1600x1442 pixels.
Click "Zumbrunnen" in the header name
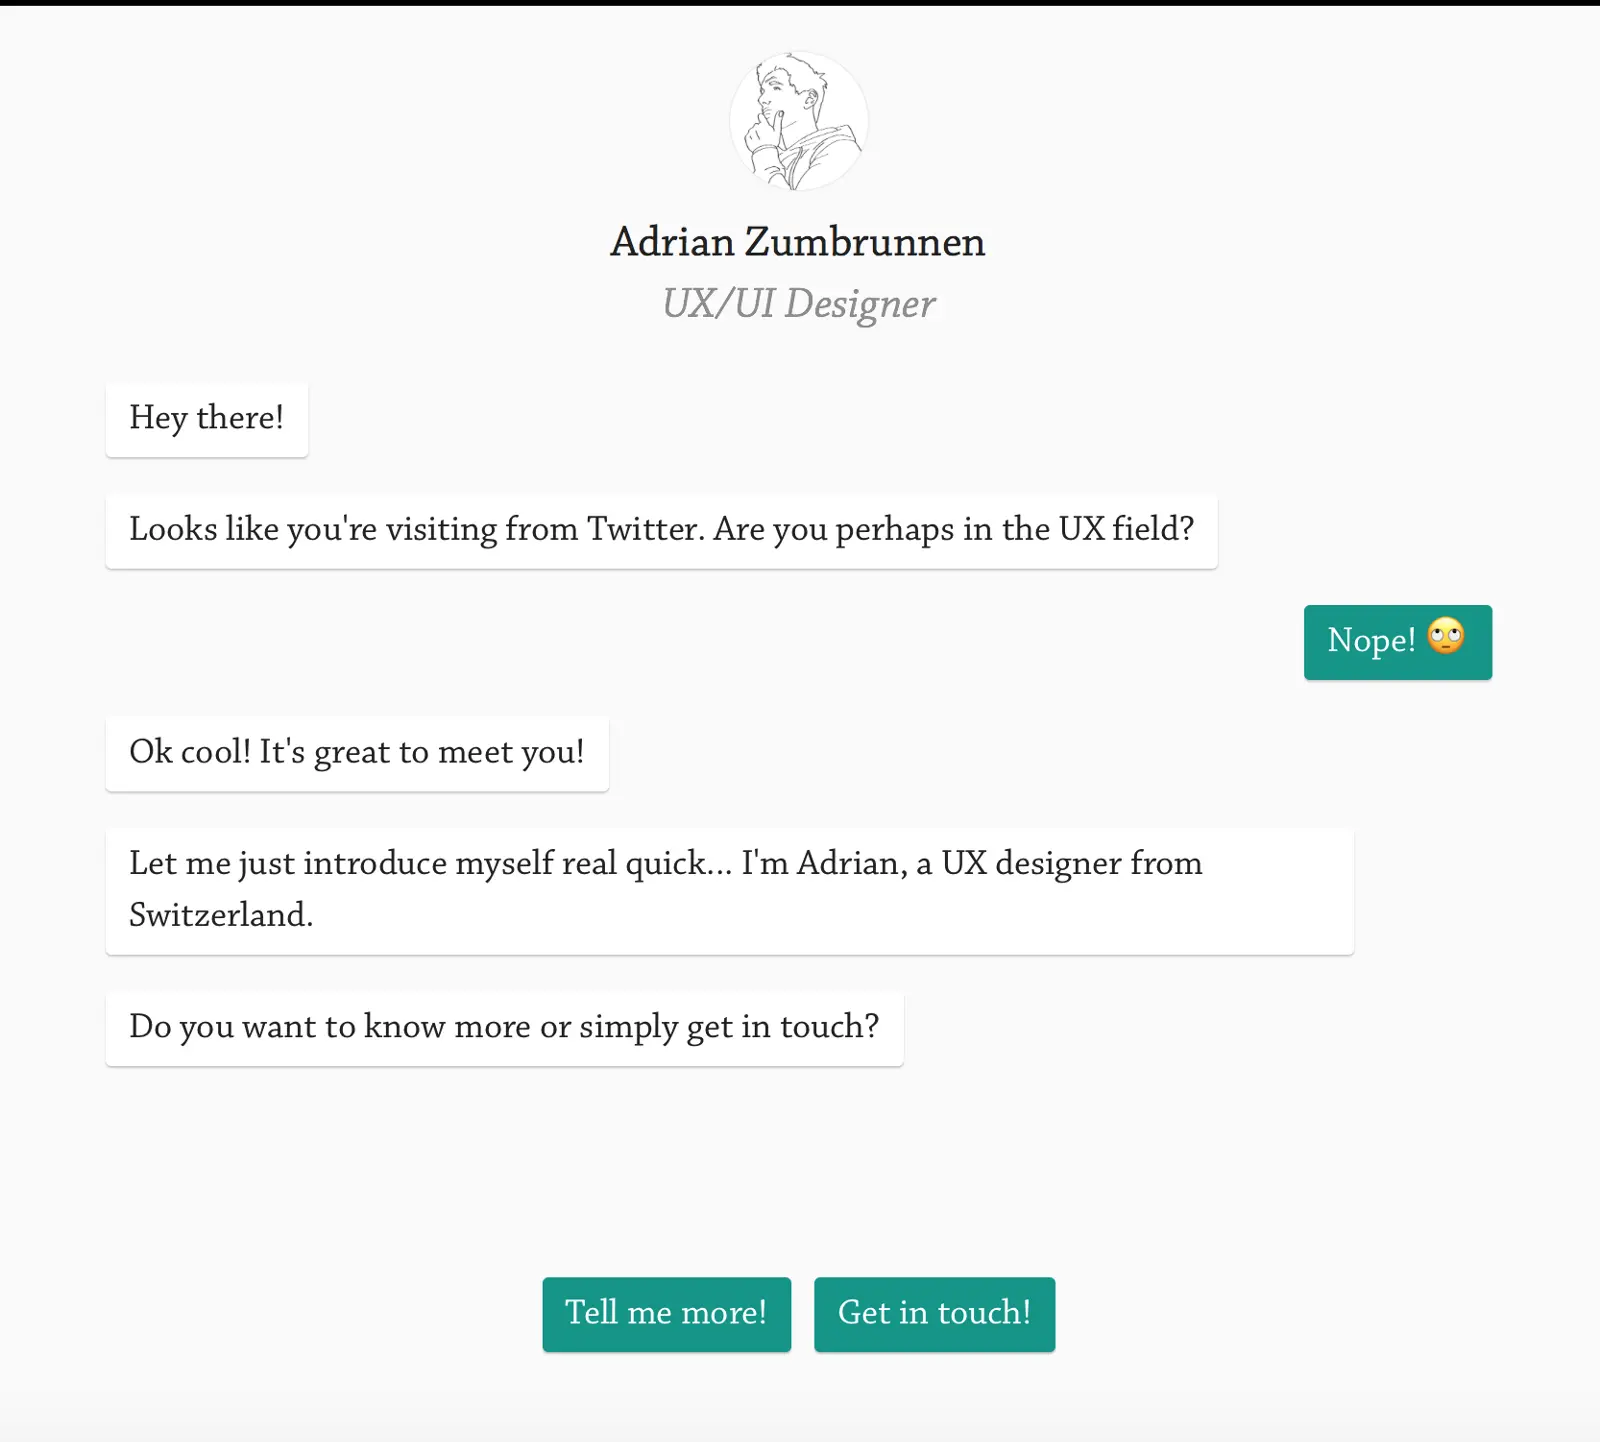865,242
